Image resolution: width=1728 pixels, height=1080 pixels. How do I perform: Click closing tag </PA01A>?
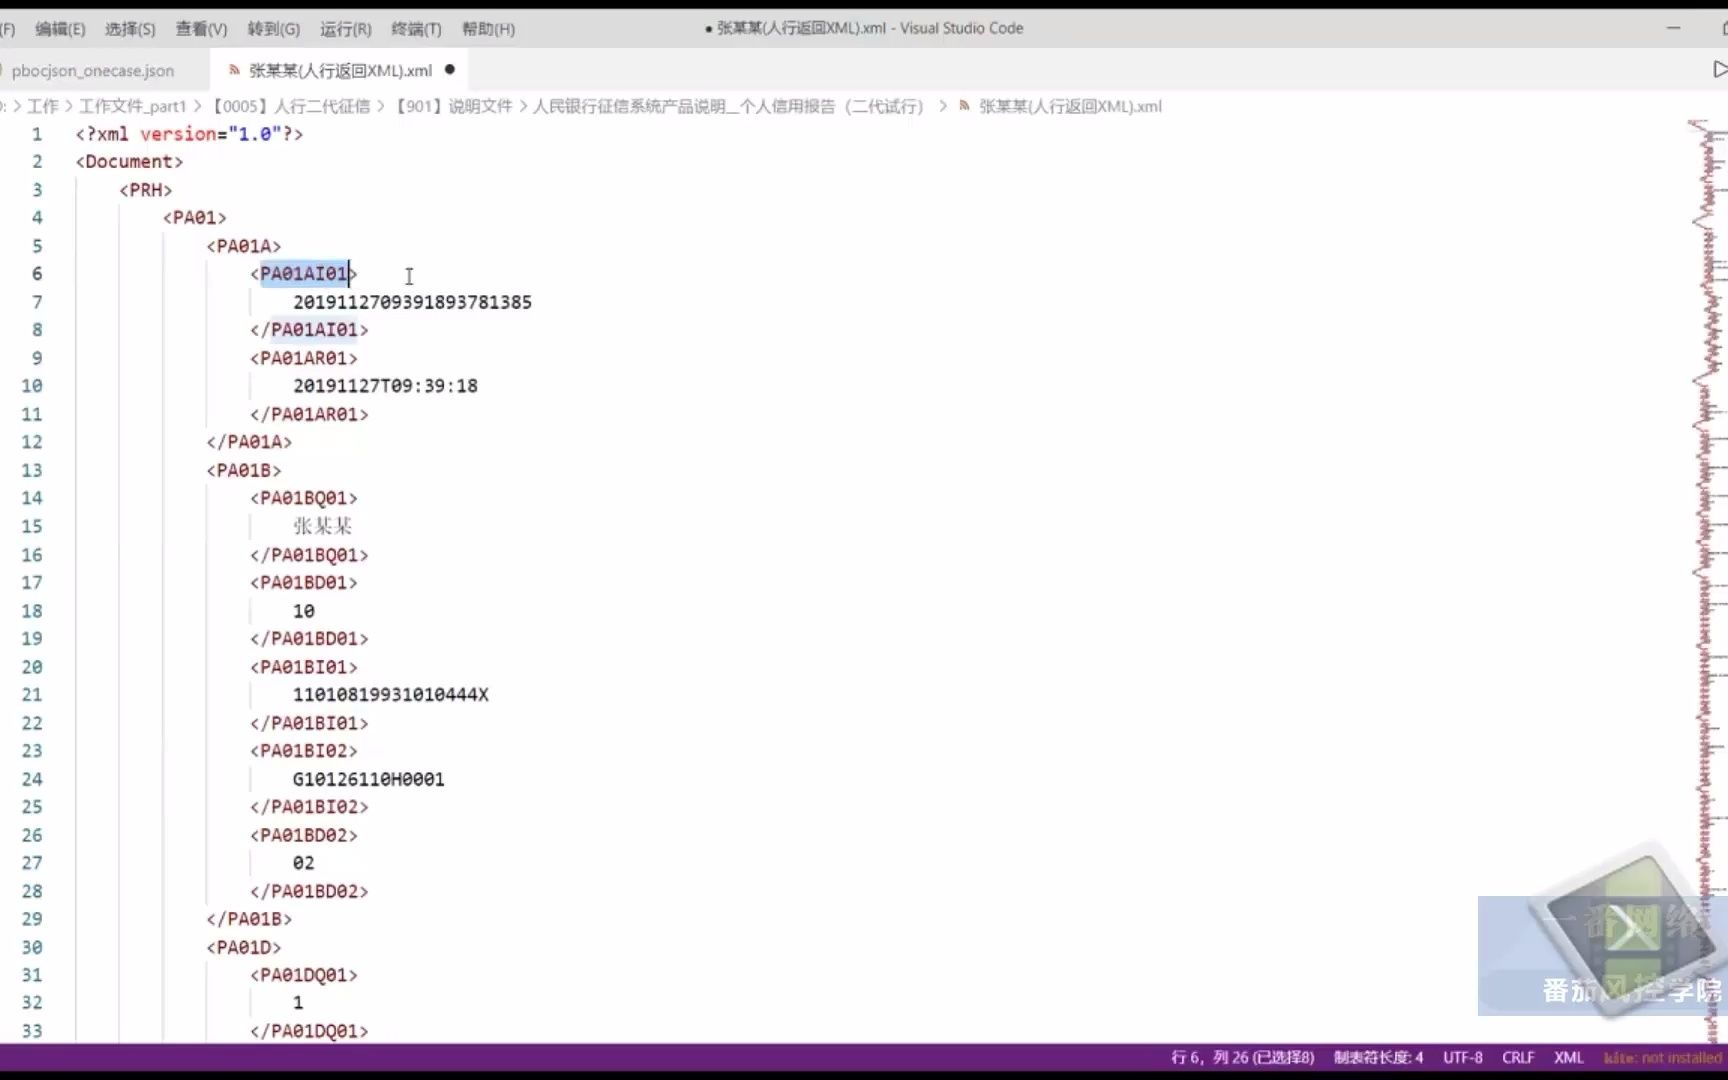(249, 442)
